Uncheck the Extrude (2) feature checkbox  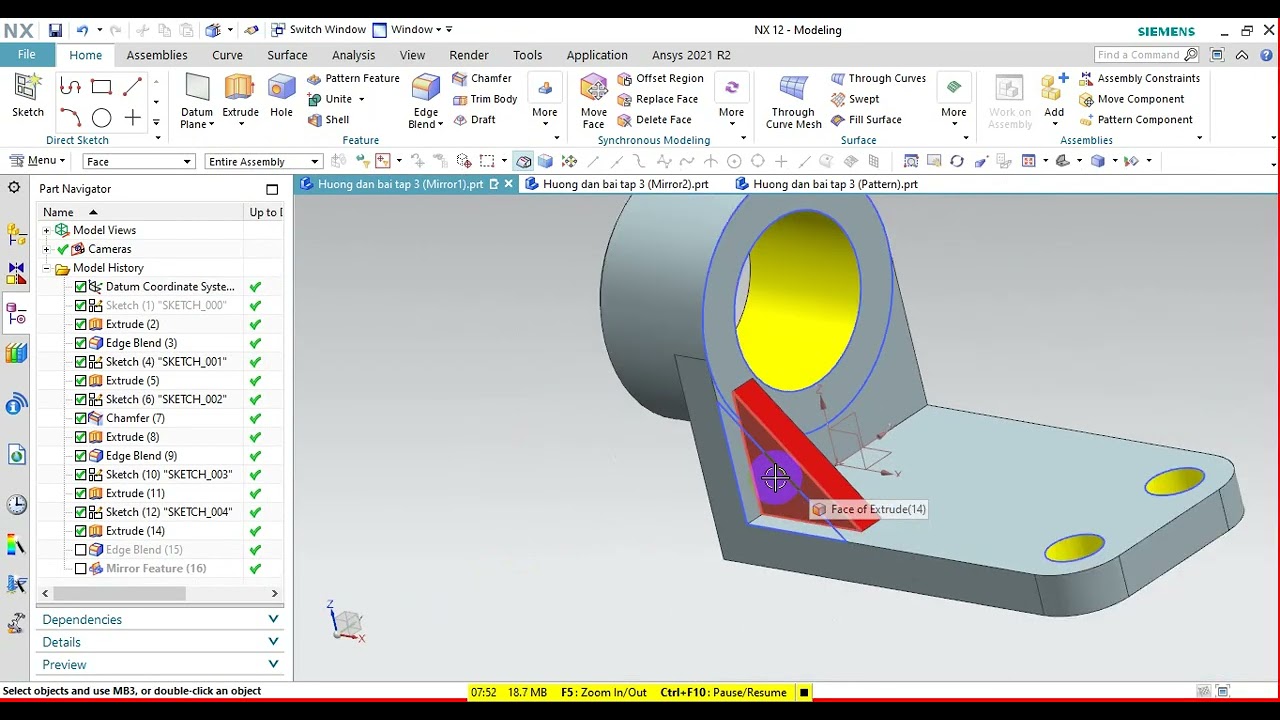click(x=81, y=324)
